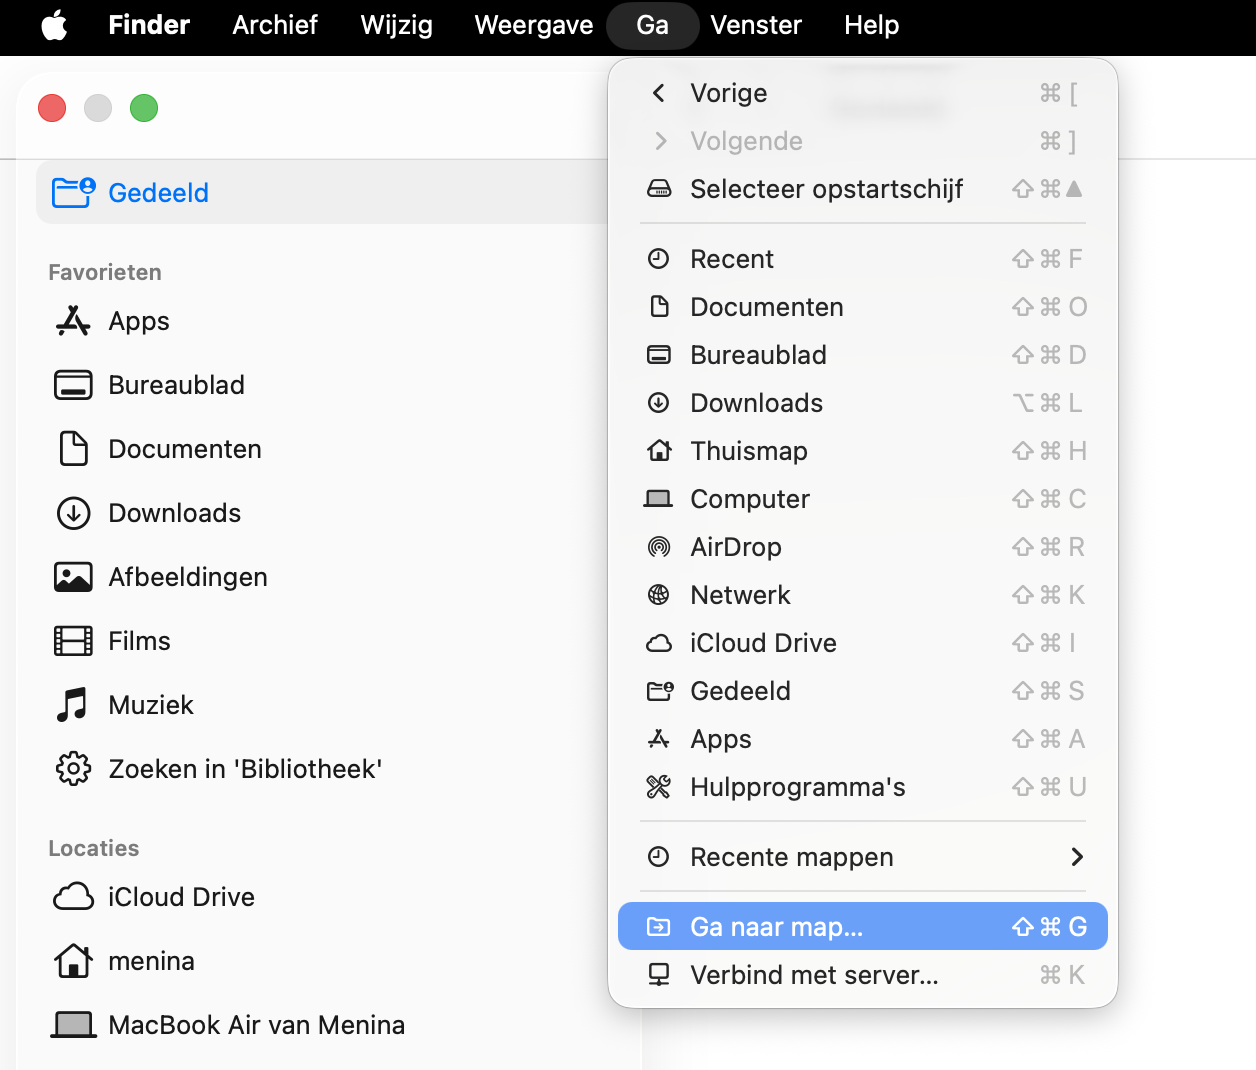Choose Selecteer opstartschijf in Ga menu
Image resolution: width=1256 pixels, height=1070 pixels.
[863, 189]
